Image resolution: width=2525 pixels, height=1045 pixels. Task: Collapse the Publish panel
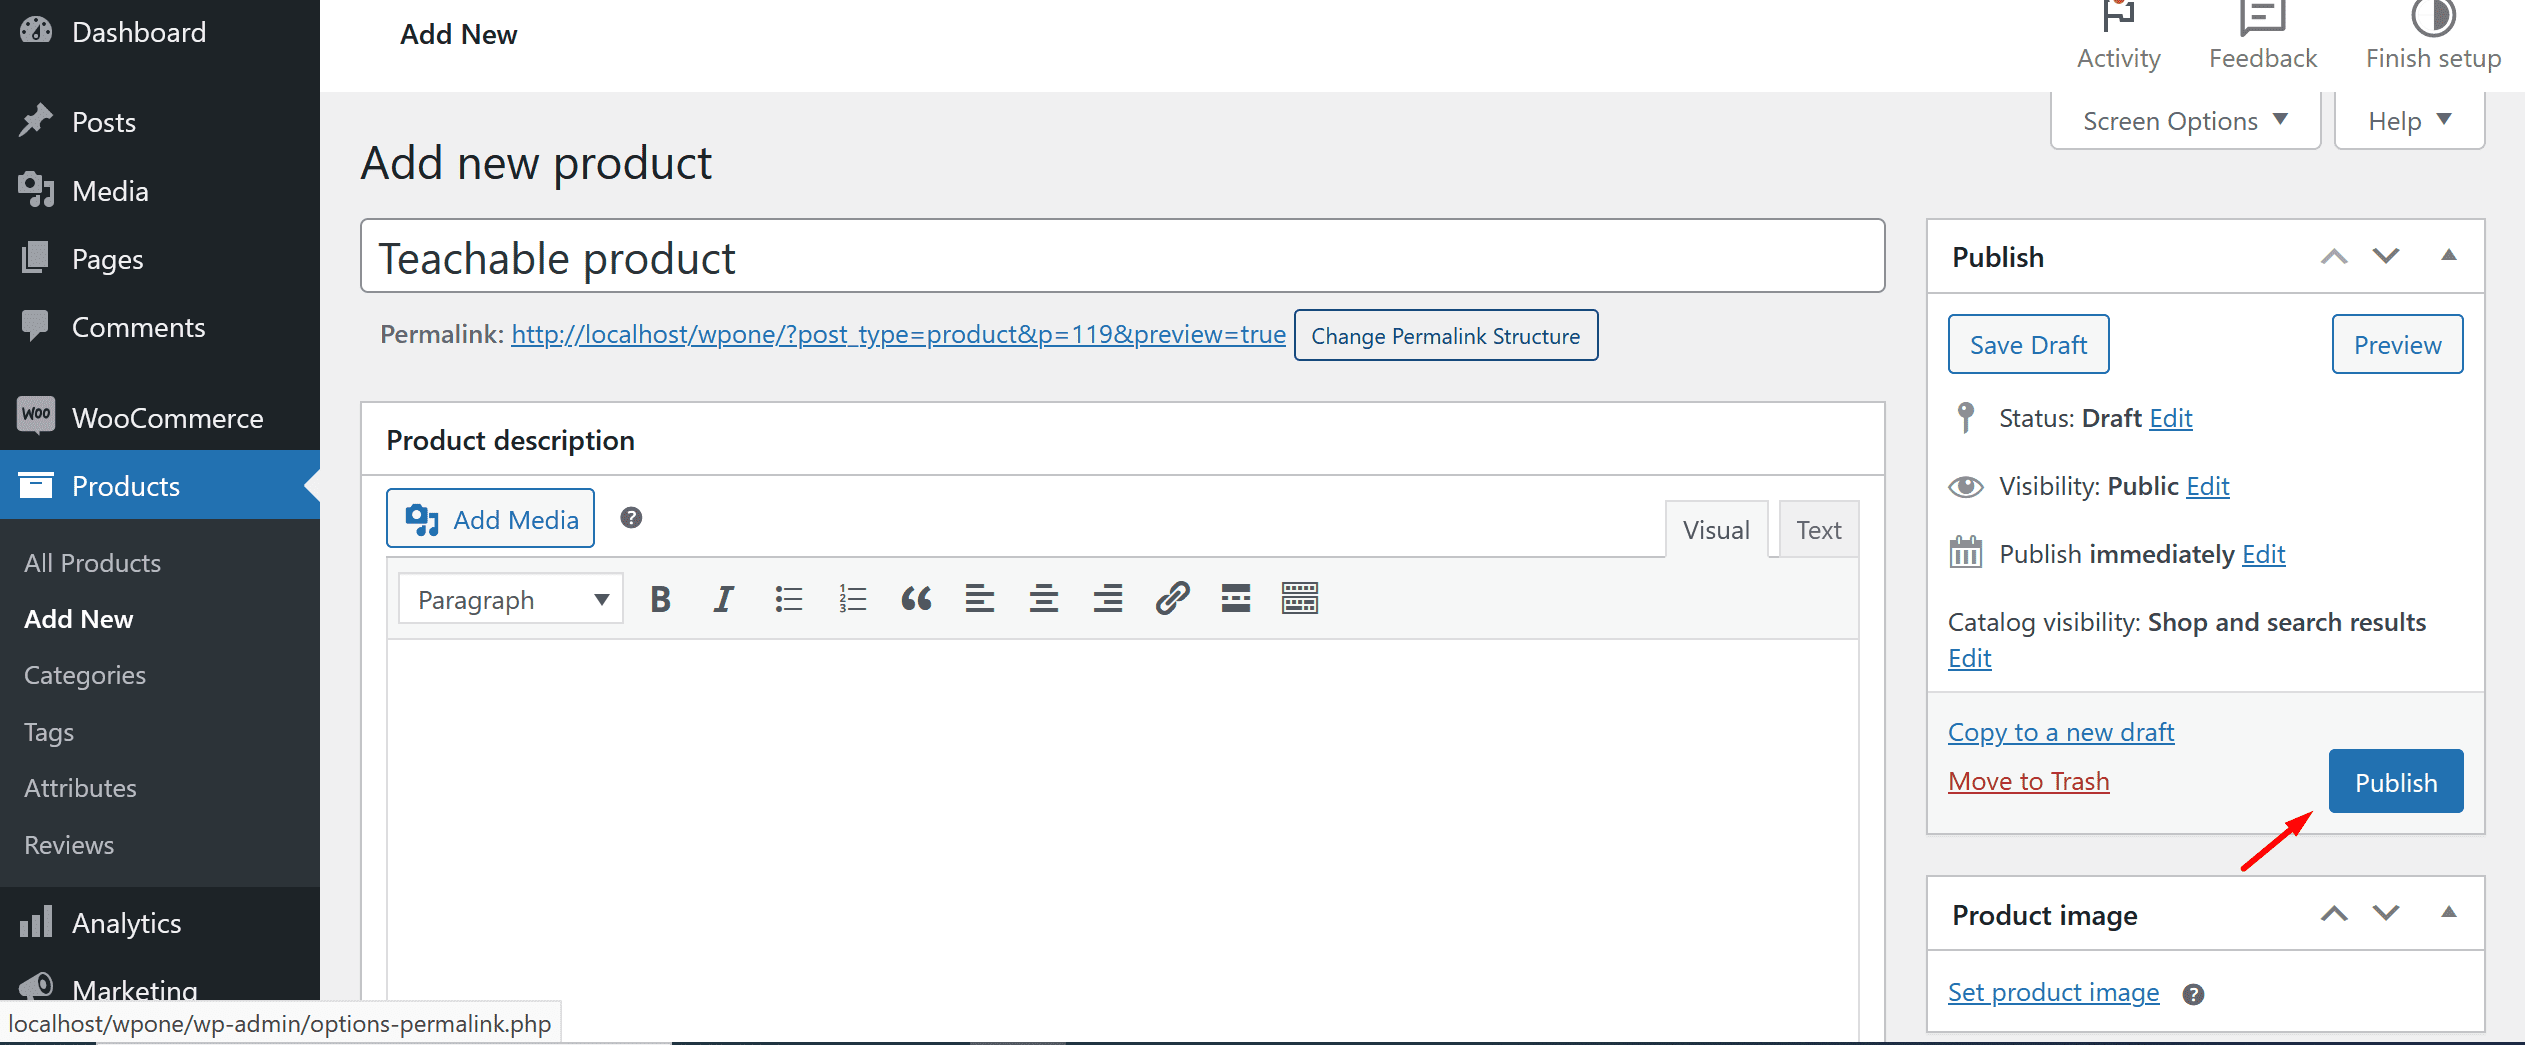(2448, 256)
